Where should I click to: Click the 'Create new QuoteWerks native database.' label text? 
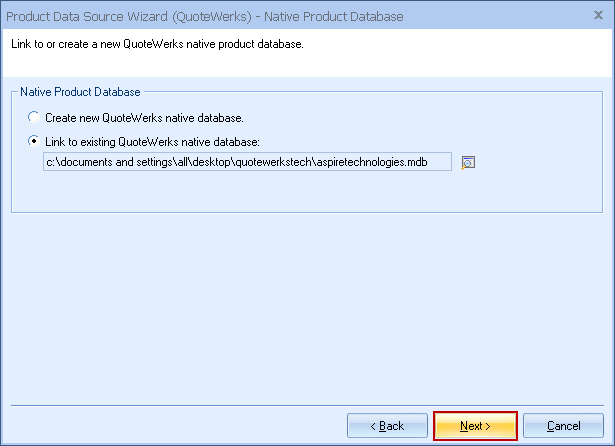tap(144, 117)
